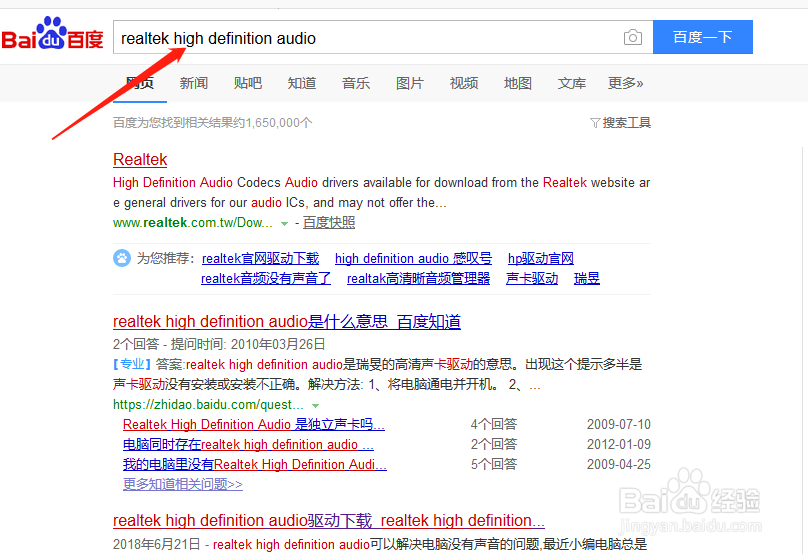Switch to the 音乐 tab
This screenshot has height=554, width=808.
(x=356, y=83)
